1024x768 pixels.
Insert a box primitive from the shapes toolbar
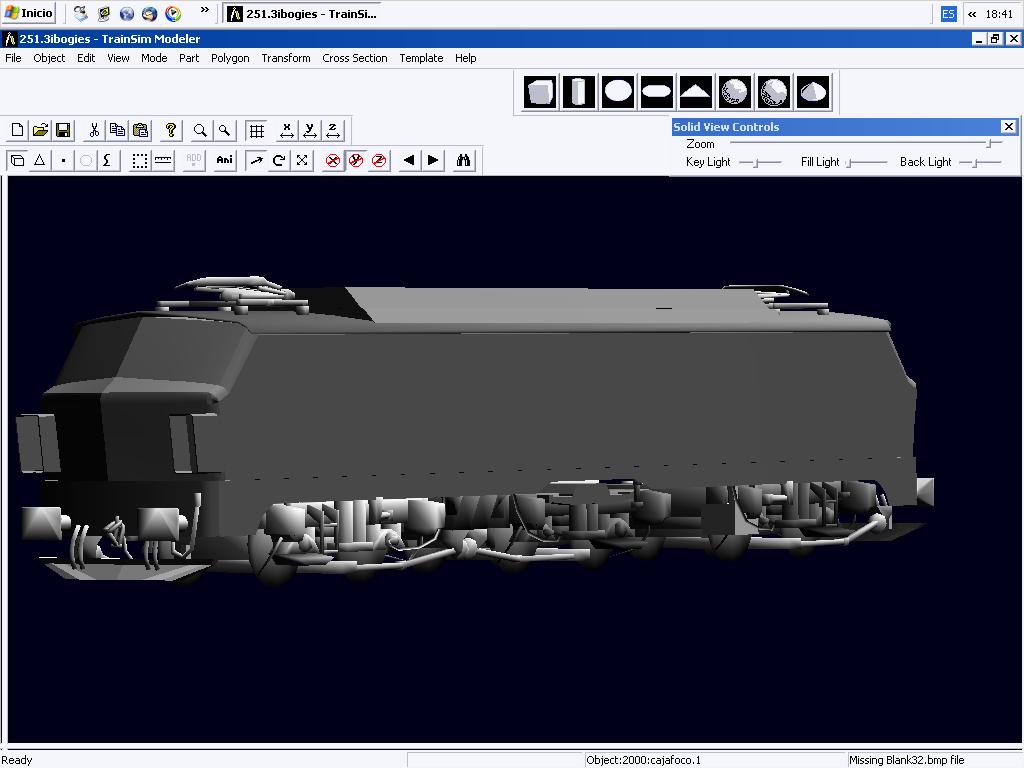click(x=540, y=93)
